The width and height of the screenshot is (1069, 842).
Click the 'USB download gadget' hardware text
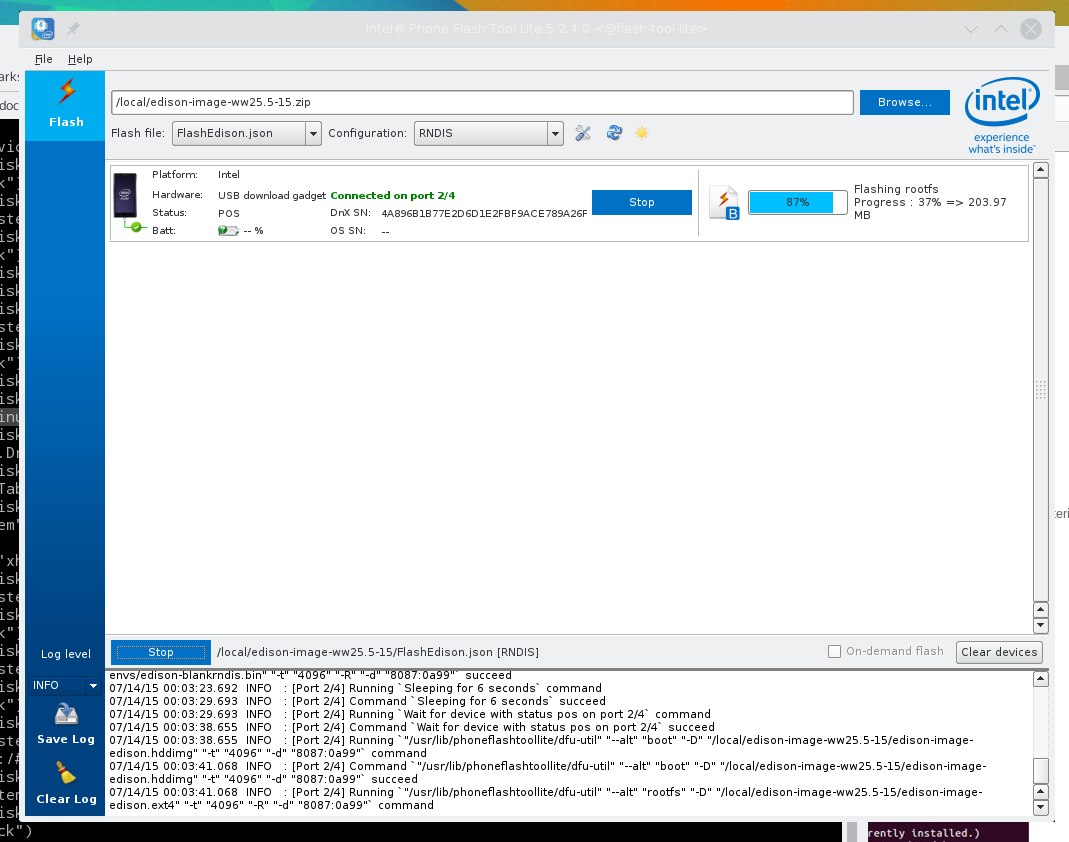[272, 196]
